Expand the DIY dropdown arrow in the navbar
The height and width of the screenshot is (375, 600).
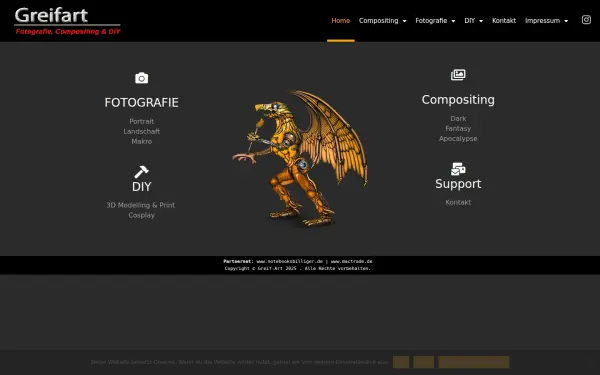point(481,21)
